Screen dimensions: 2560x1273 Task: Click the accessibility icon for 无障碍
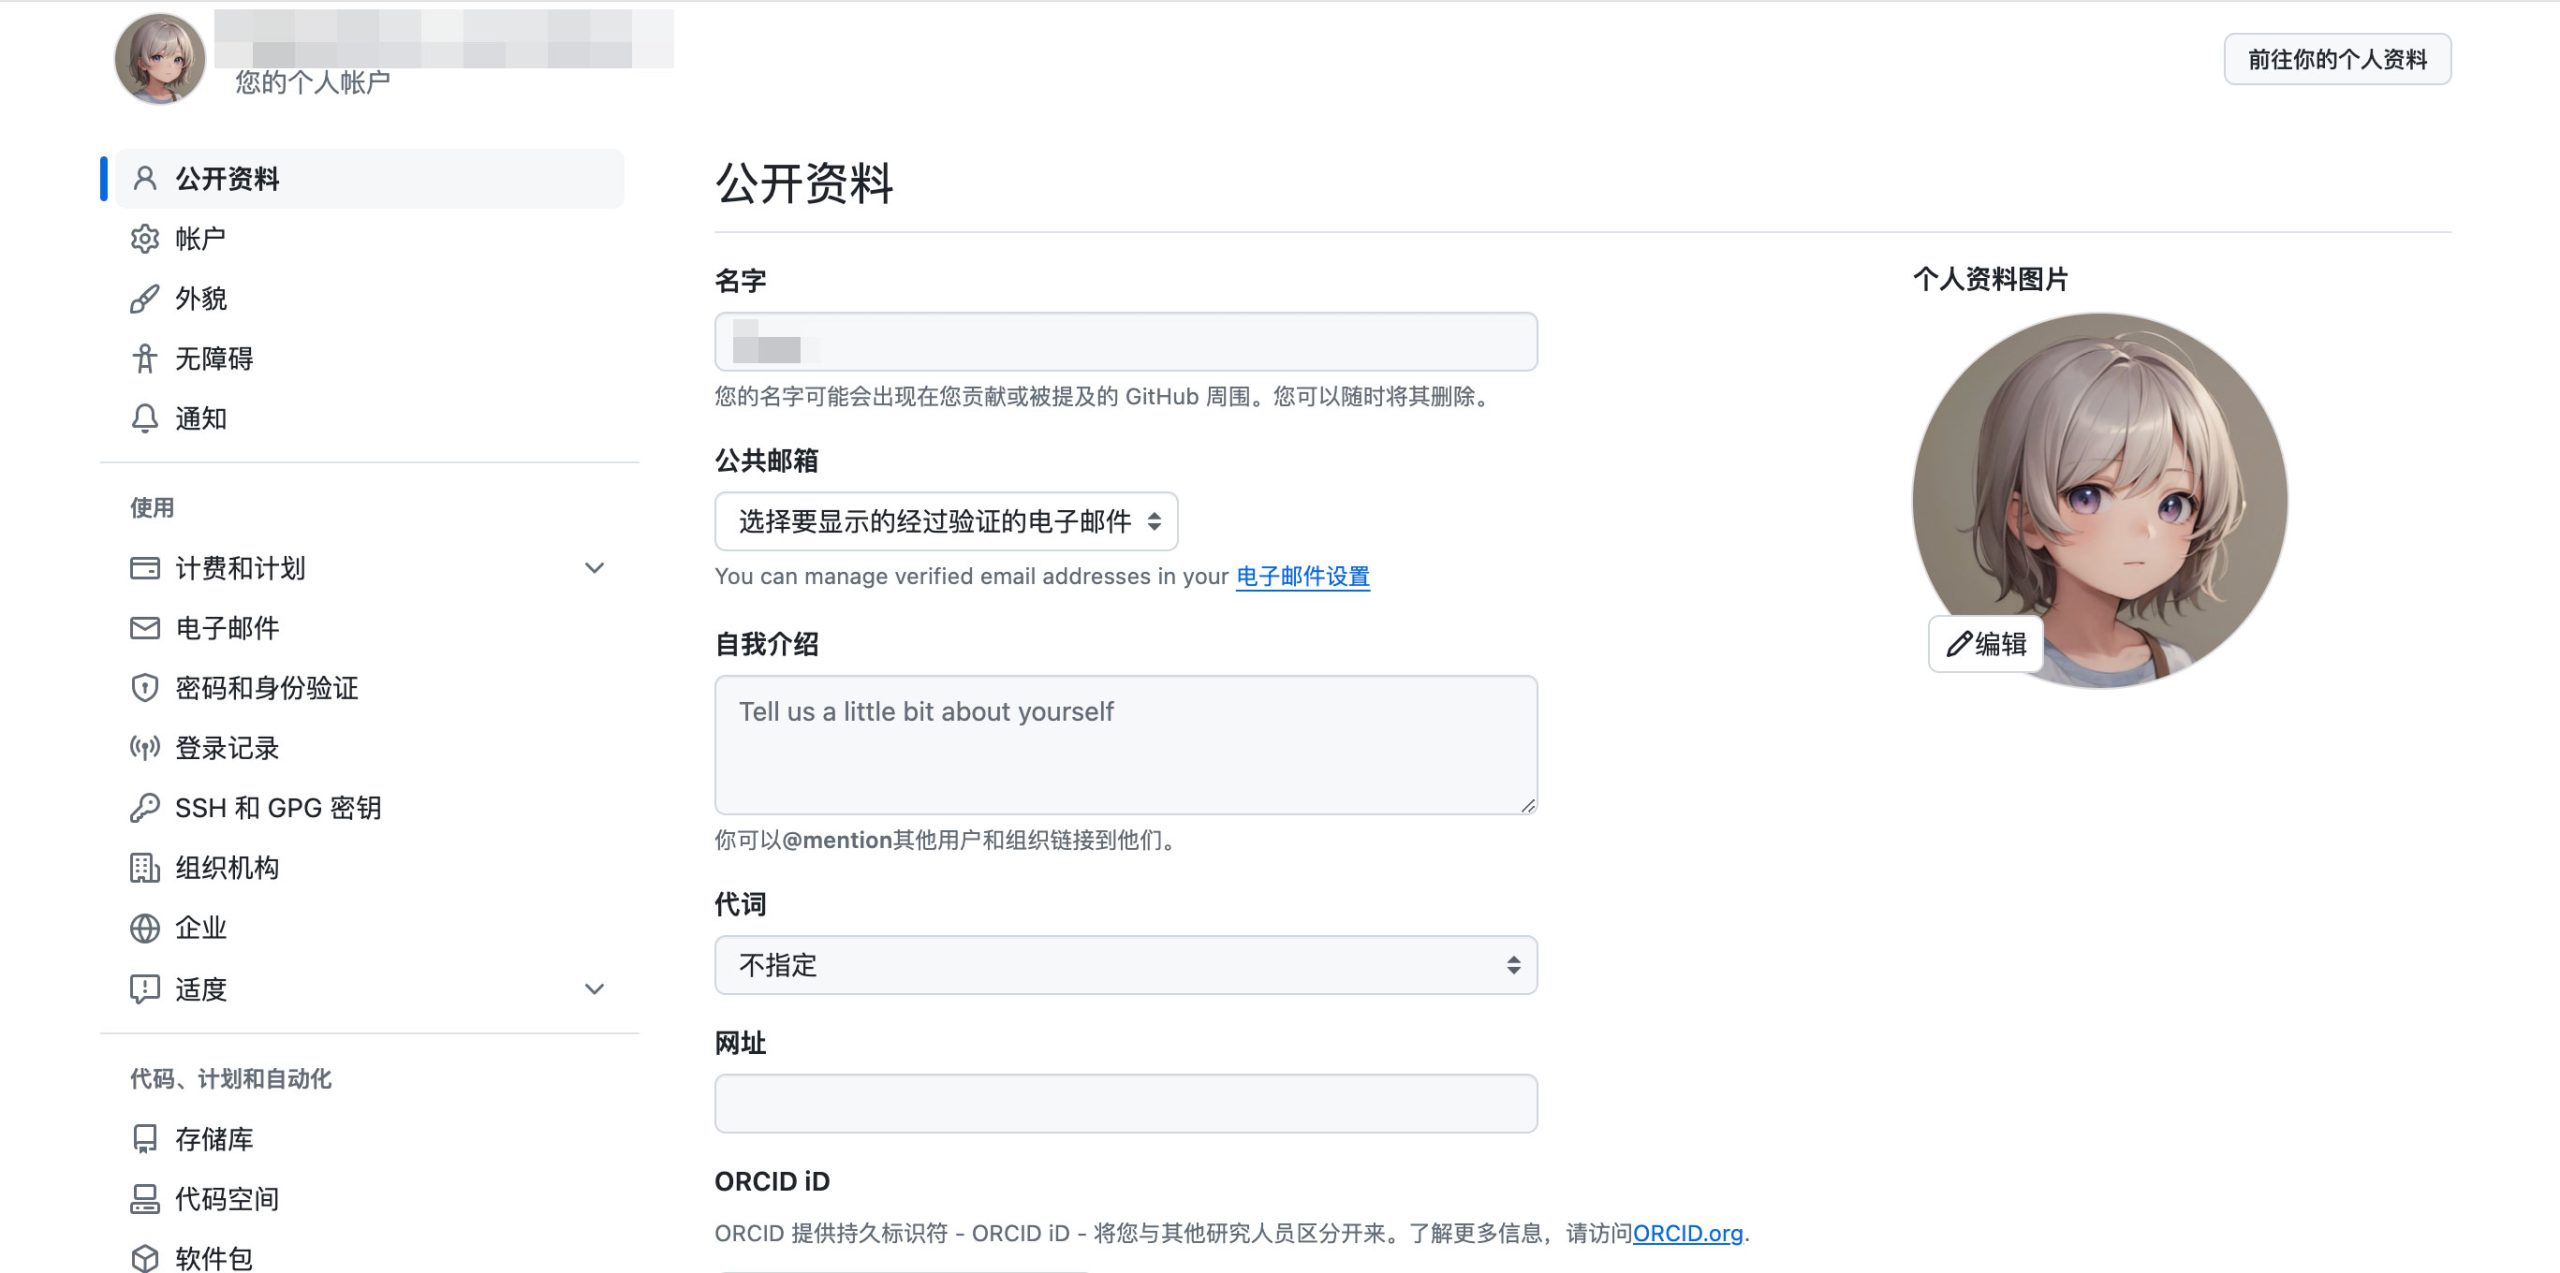tap(145, 359)
